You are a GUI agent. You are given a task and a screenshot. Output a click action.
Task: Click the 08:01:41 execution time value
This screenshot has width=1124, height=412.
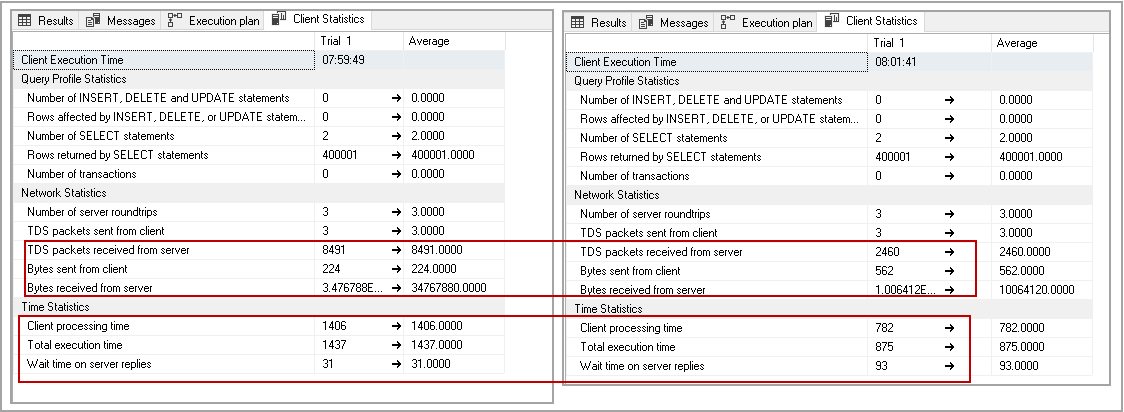point(895,62)
